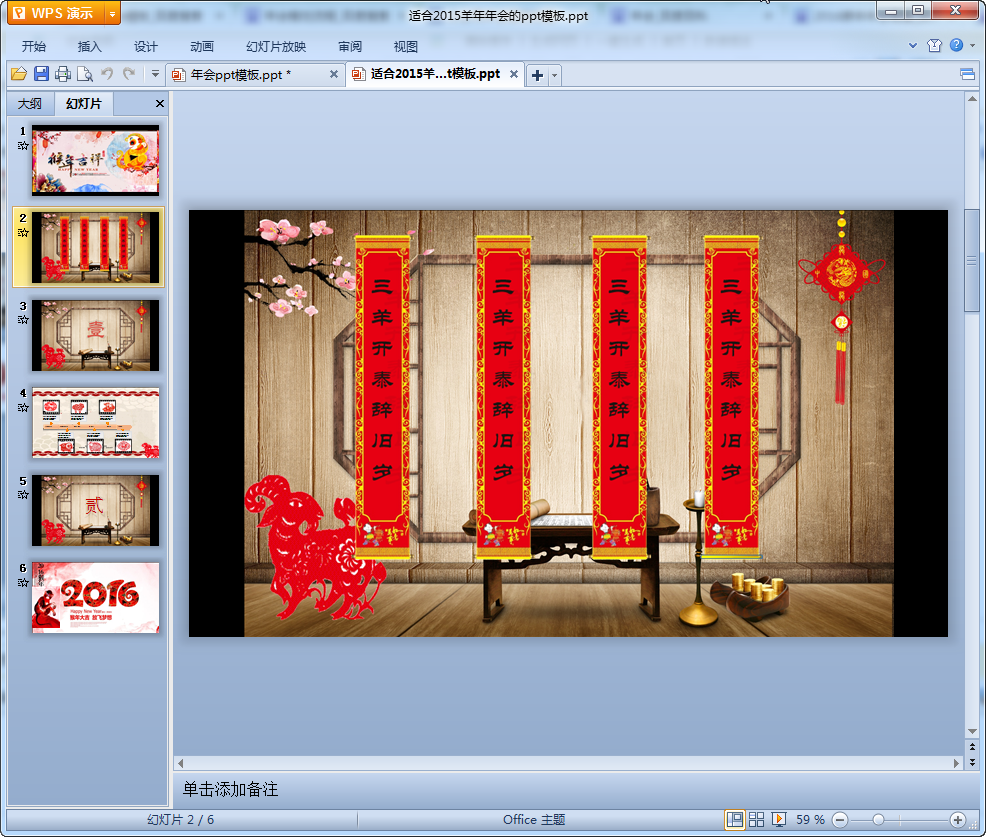Open the 审阅 menu tab

(350, 47)
